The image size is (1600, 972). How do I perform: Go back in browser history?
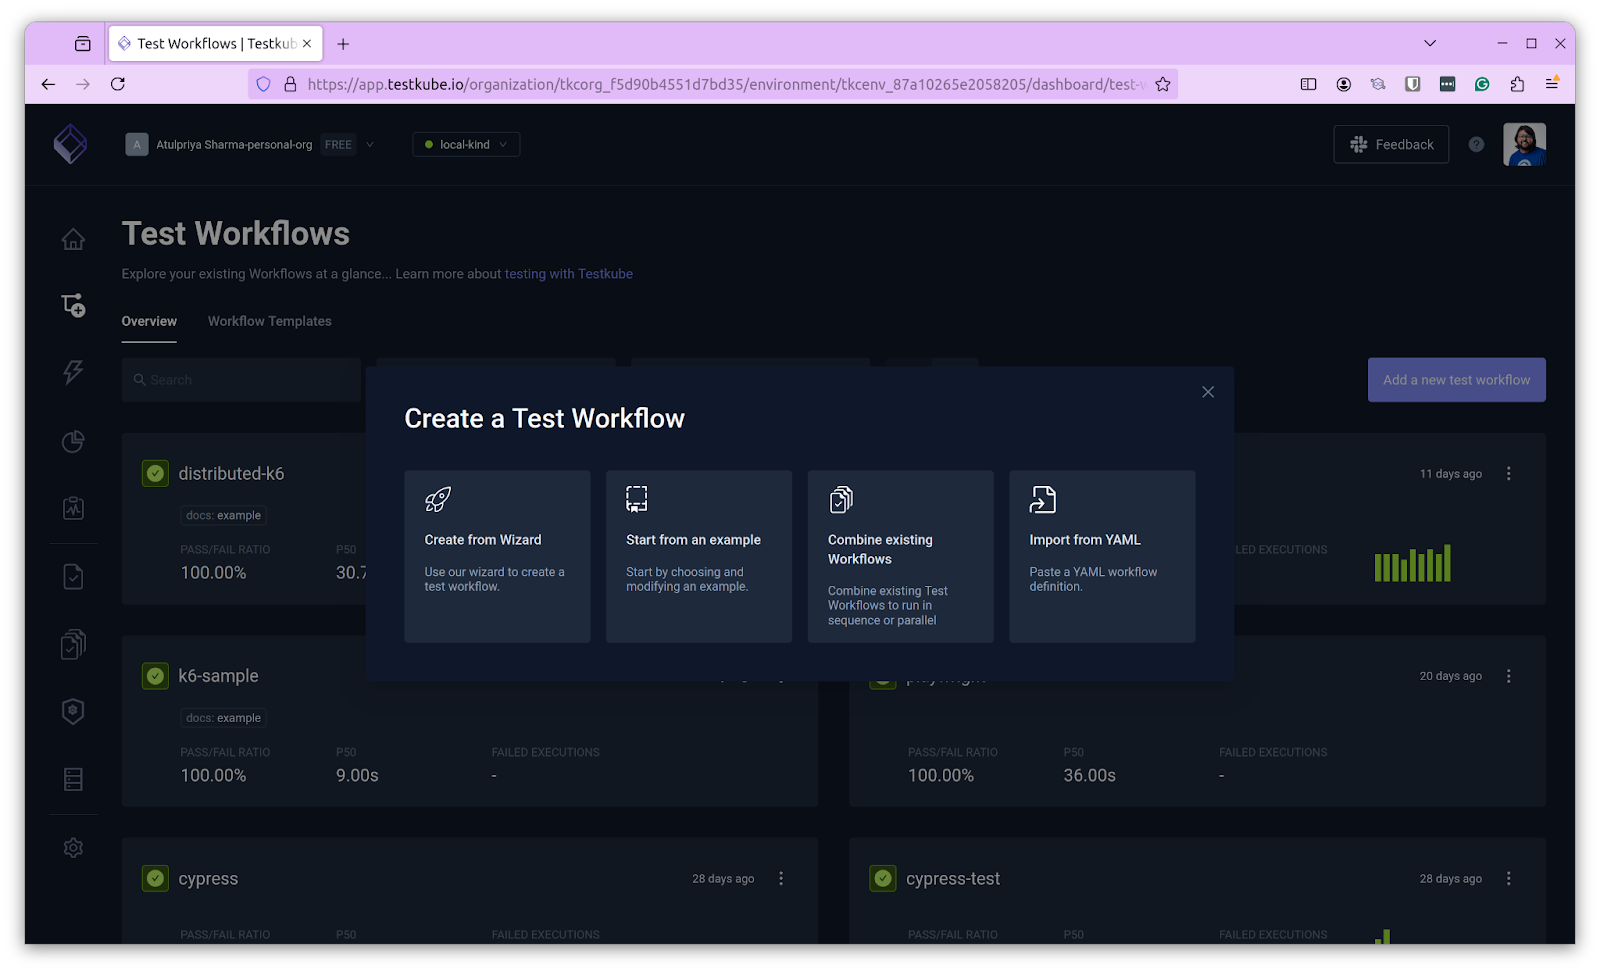point(48,84)
